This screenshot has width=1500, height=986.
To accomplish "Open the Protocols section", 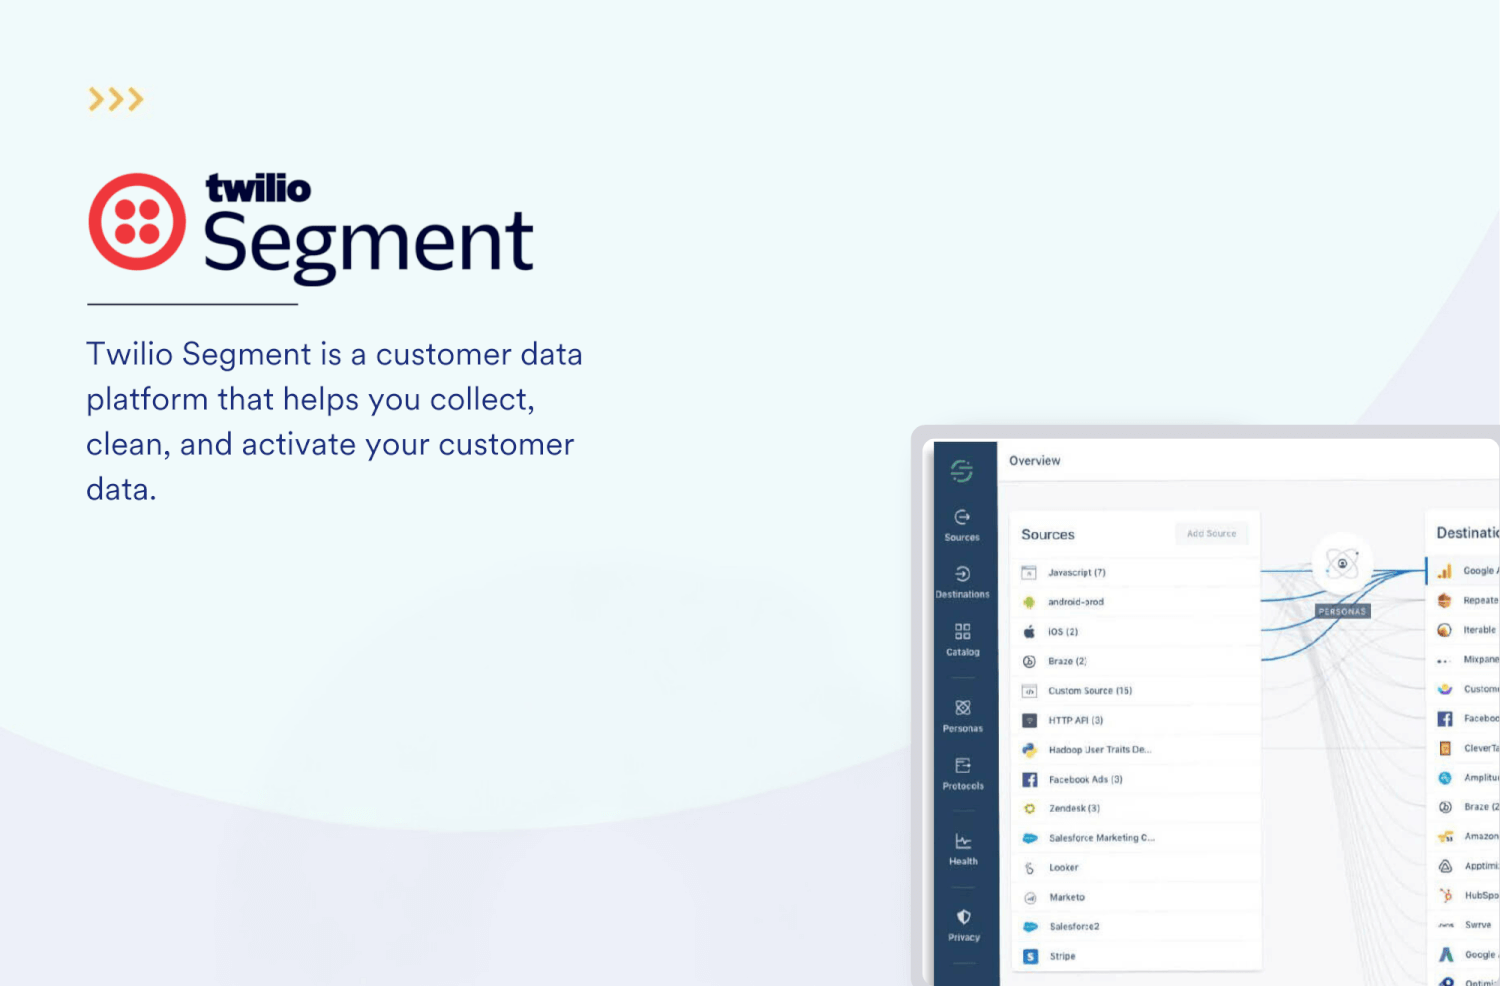I will [962, 774].
